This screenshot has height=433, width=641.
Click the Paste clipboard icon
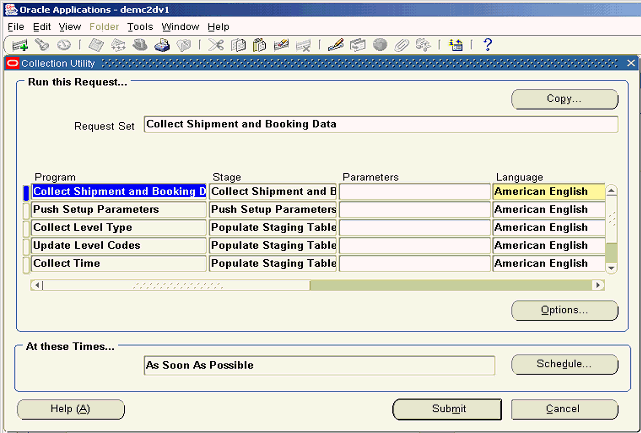click(260, 45)
